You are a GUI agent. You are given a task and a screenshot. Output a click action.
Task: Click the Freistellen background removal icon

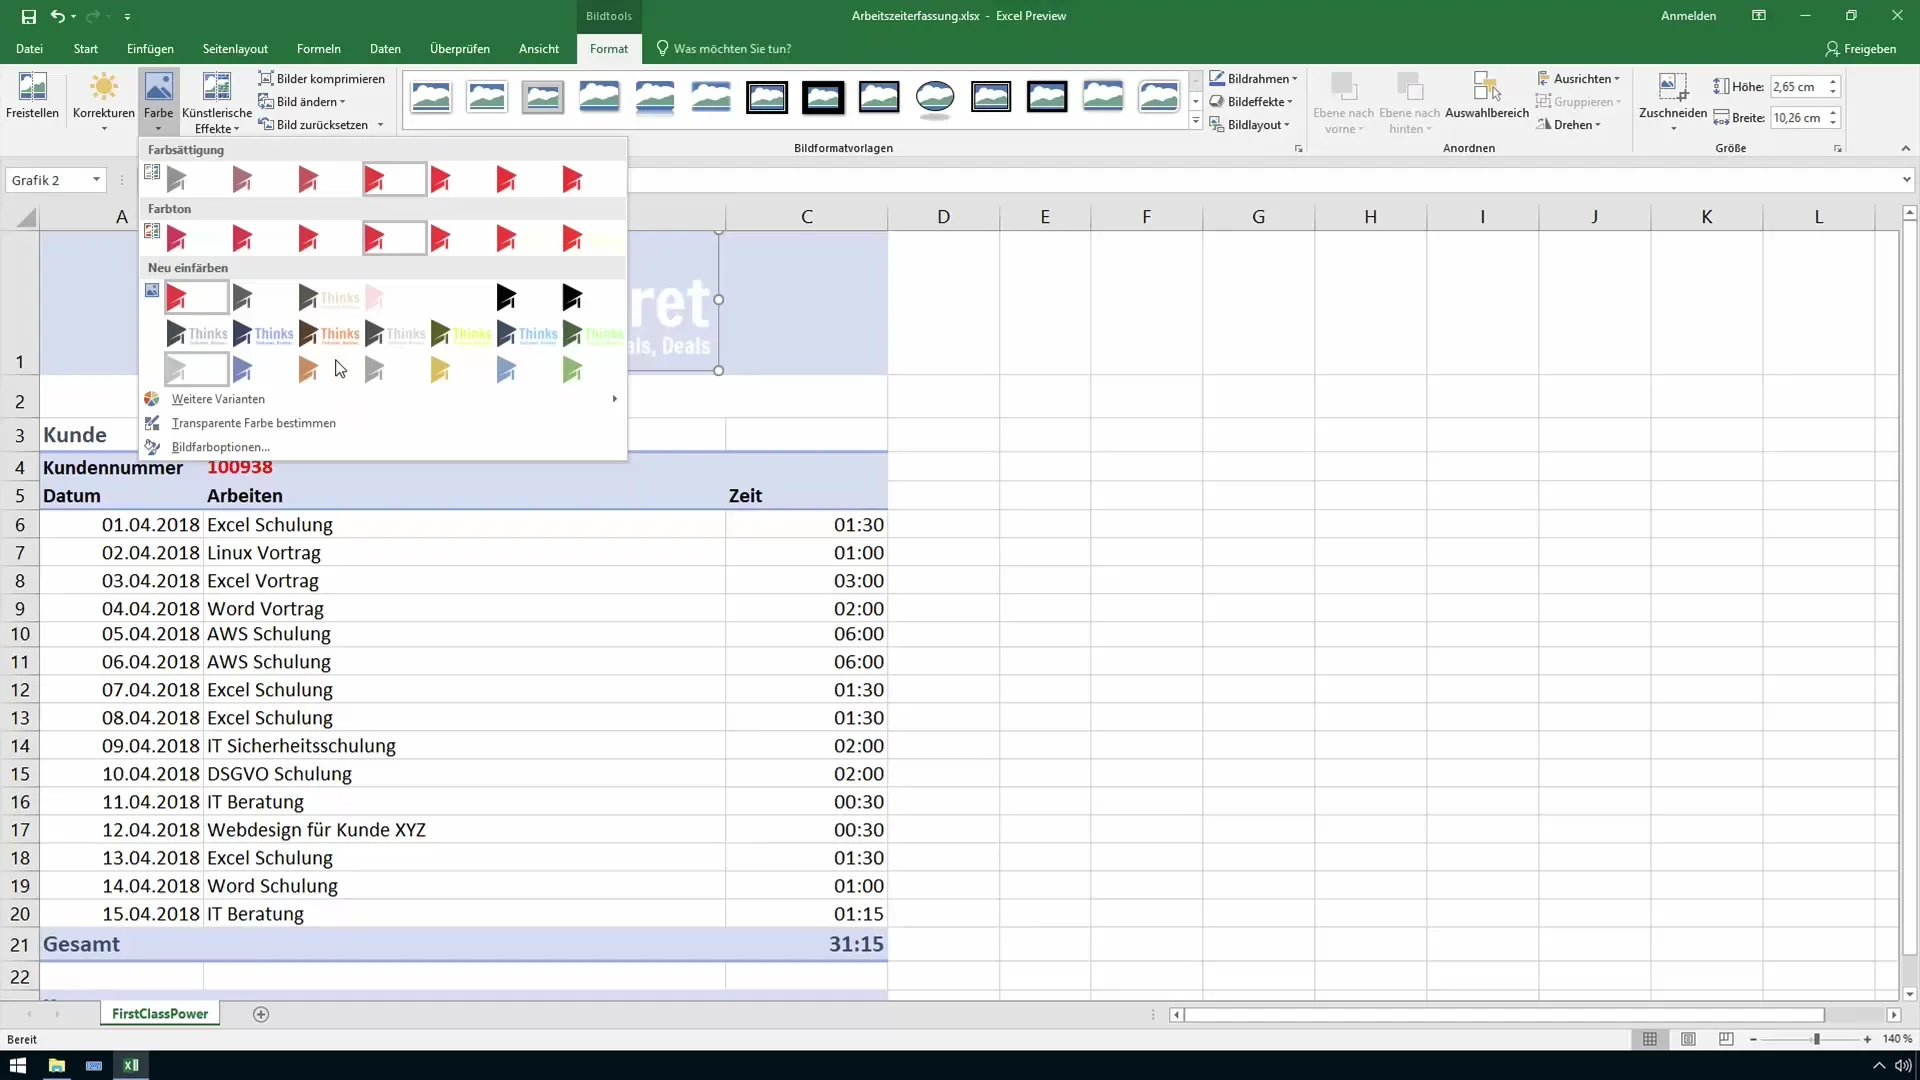[32, 96]
